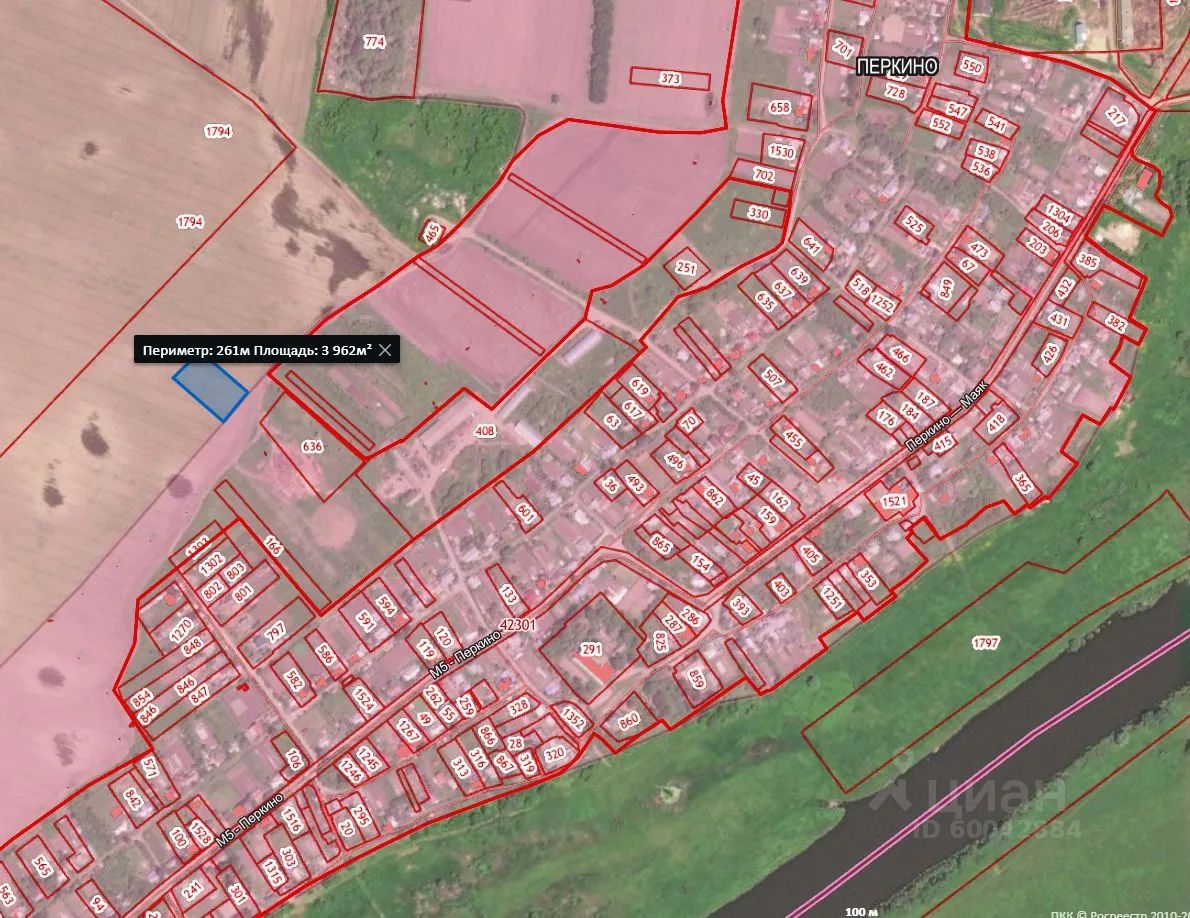
Task: Click the measurement label 'Периметр: 261м Площадь: 3 962м²'
Action: coord(257,350)
